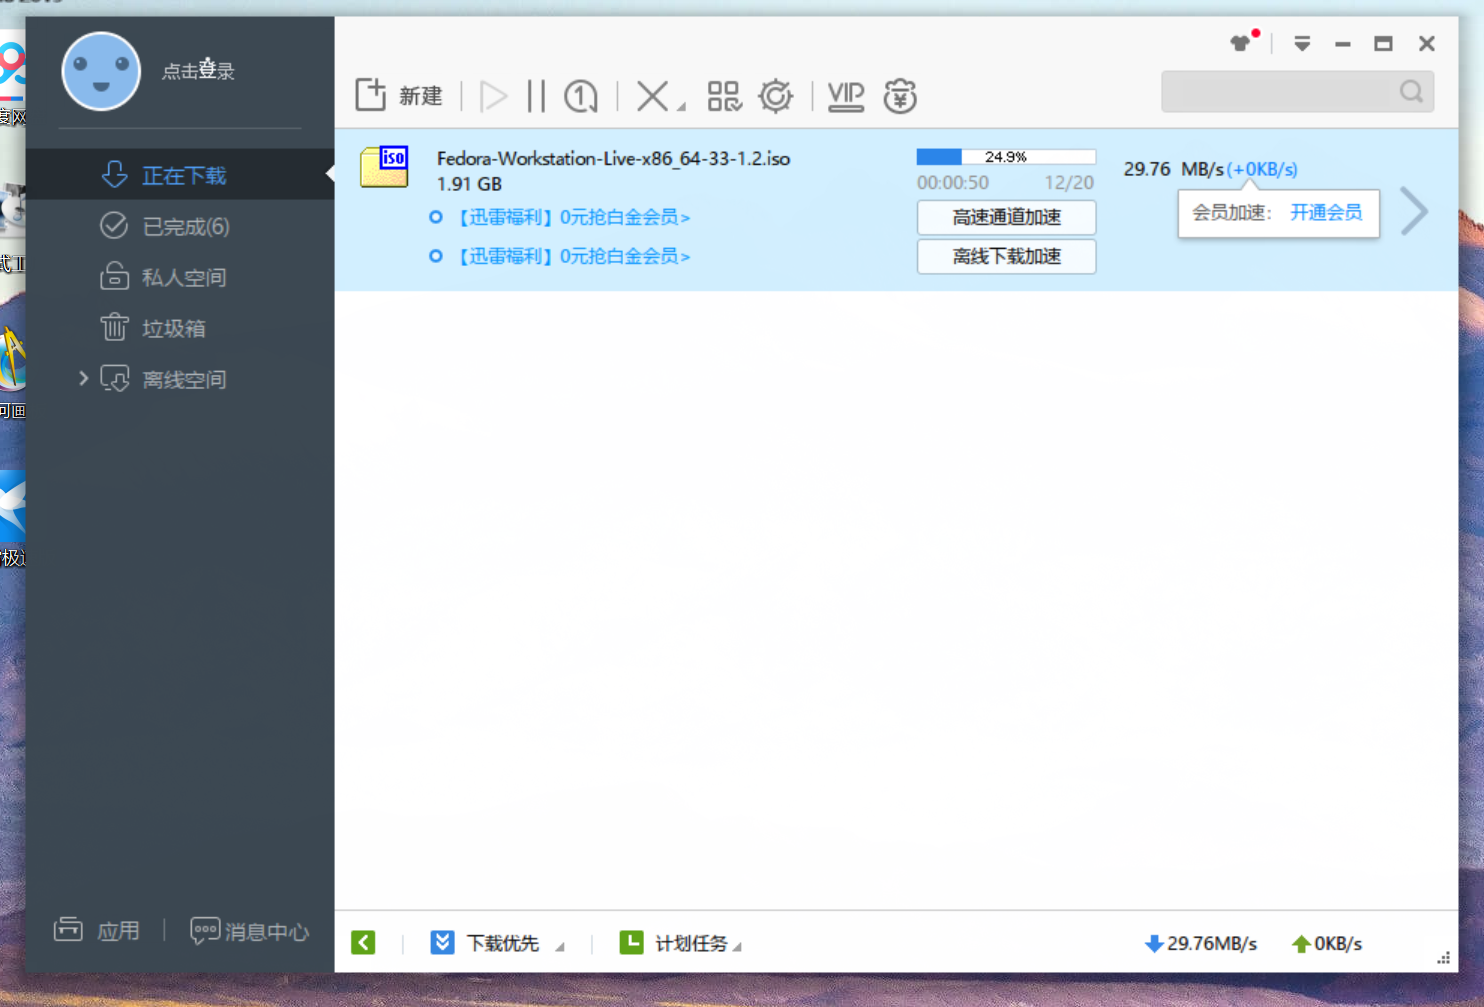The height and width of the screenshot is (1007, 1484).
Task: Select the first 迅雷福利 radio bullet
Action: point(436,217)
